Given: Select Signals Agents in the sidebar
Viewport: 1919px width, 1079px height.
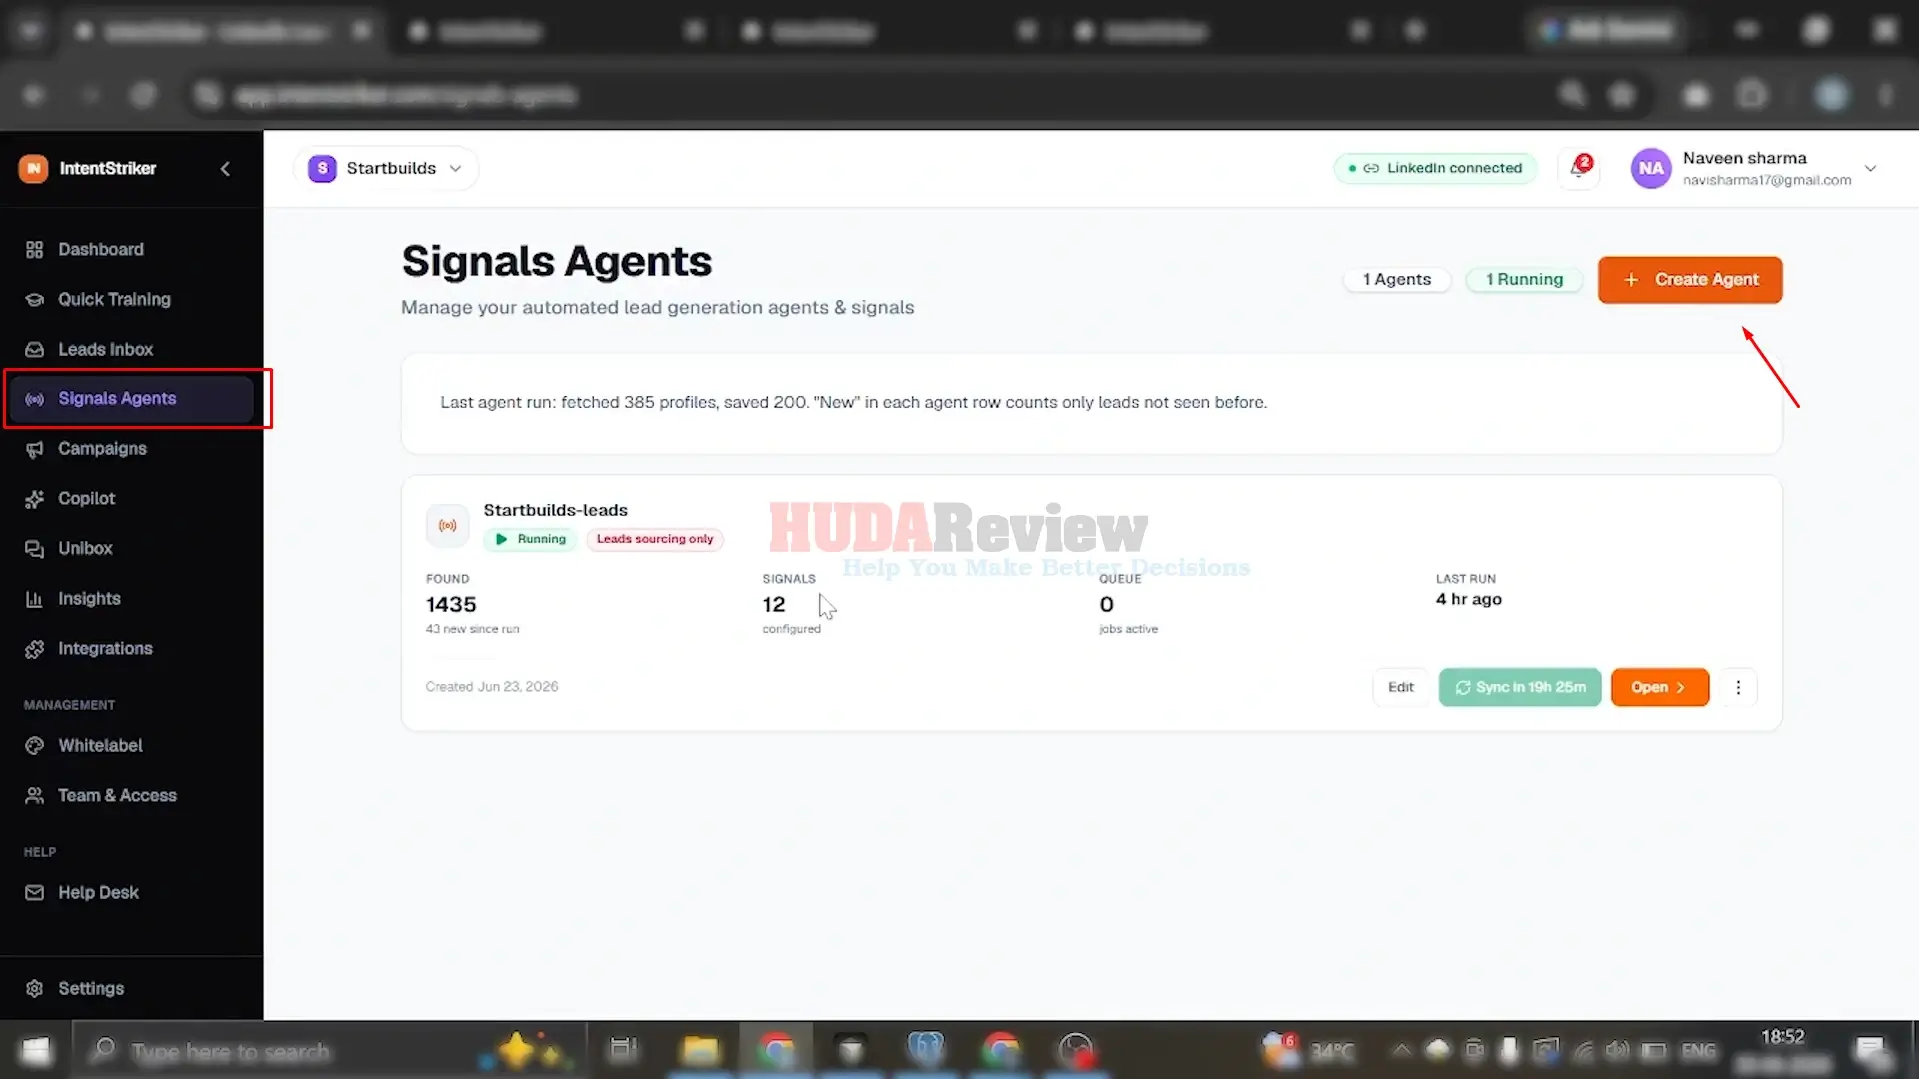Looking at the screenshot, I should coord(130,398).
